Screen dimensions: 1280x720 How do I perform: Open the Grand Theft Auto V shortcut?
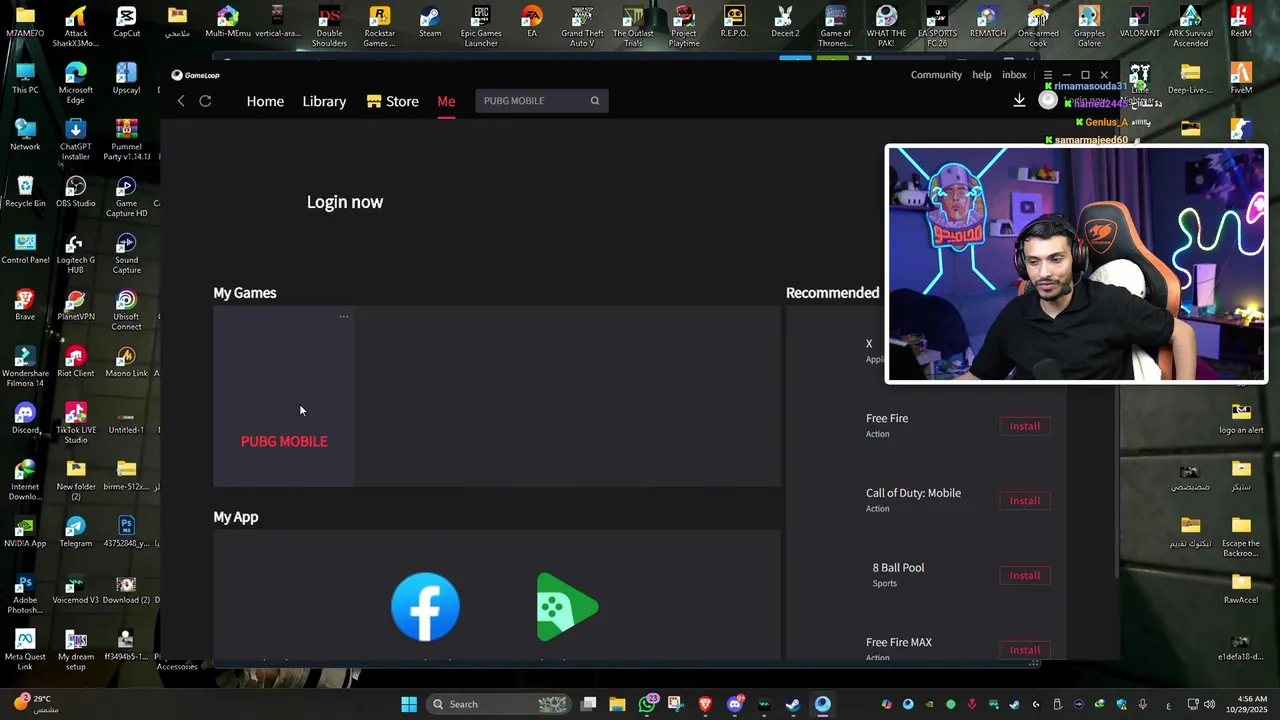click(582, 26)
